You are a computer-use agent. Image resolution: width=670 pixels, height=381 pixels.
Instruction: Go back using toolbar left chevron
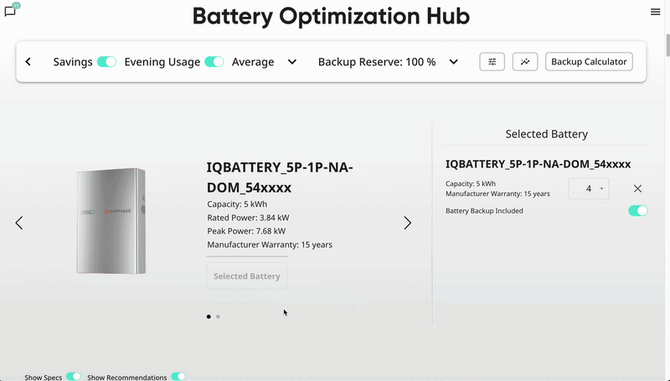tap(28, 62)
